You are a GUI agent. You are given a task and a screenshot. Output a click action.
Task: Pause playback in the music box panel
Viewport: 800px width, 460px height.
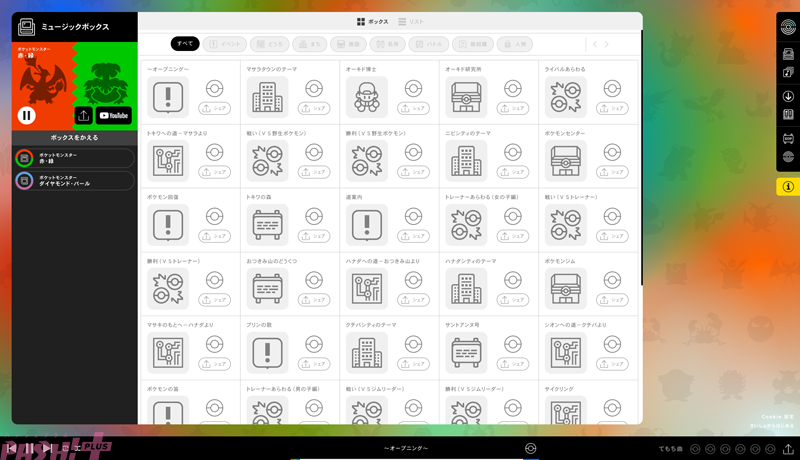27,115
